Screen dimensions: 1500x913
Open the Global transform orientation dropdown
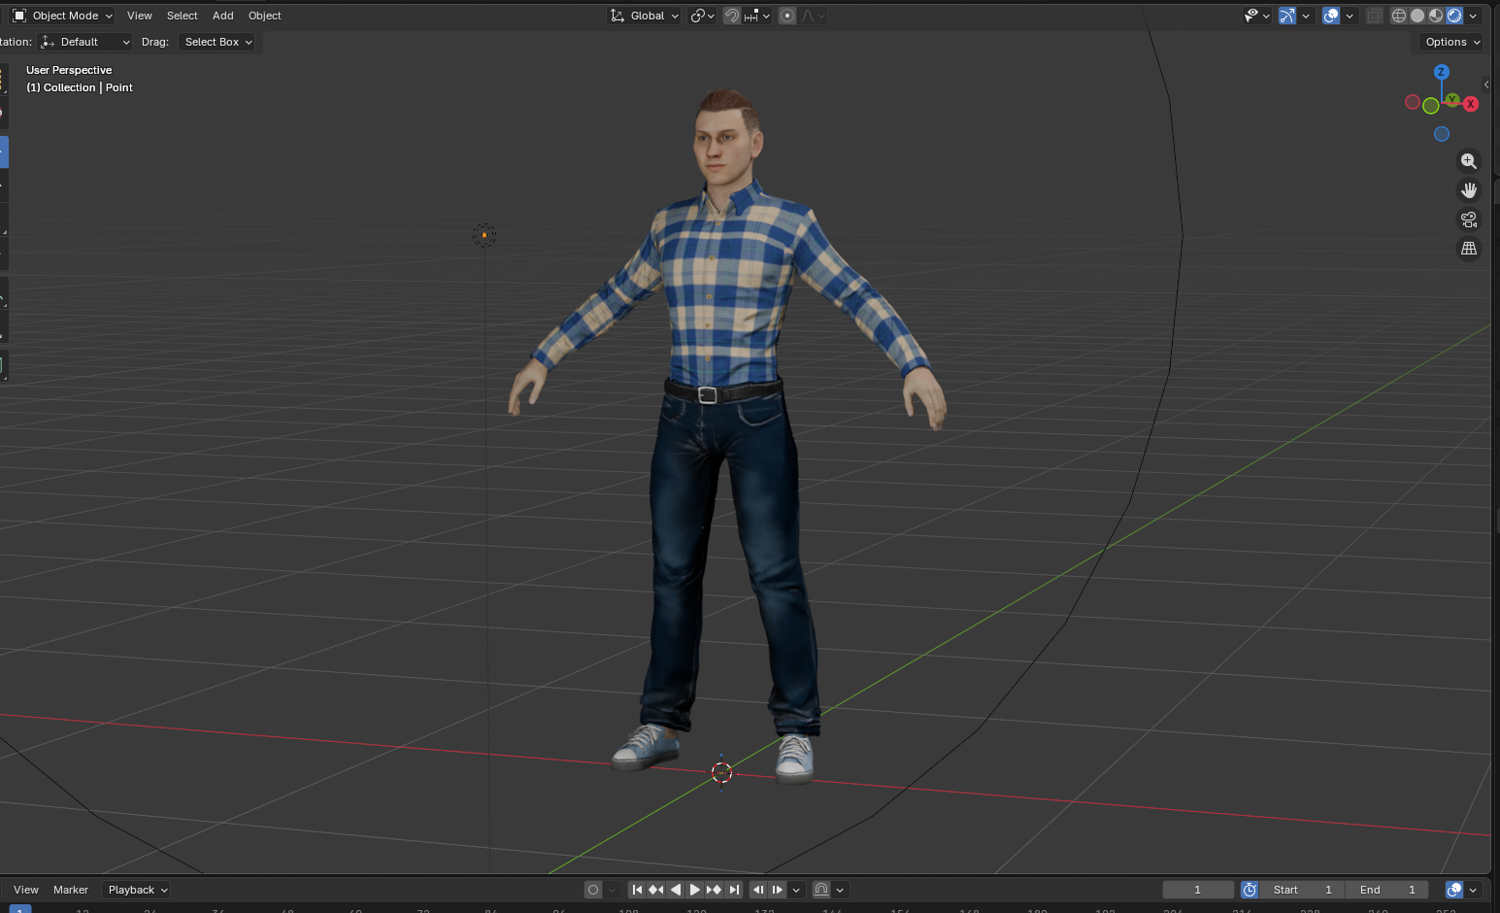click(x=644, y=15)
